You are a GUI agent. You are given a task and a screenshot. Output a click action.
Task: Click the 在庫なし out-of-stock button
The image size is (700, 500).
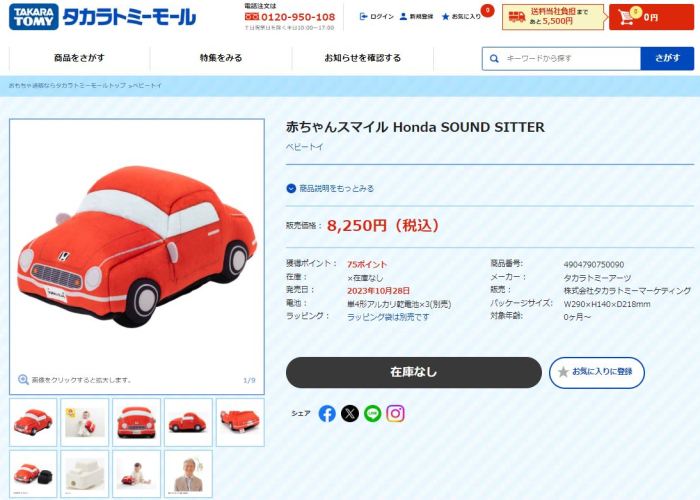click(x=414, y=372)
